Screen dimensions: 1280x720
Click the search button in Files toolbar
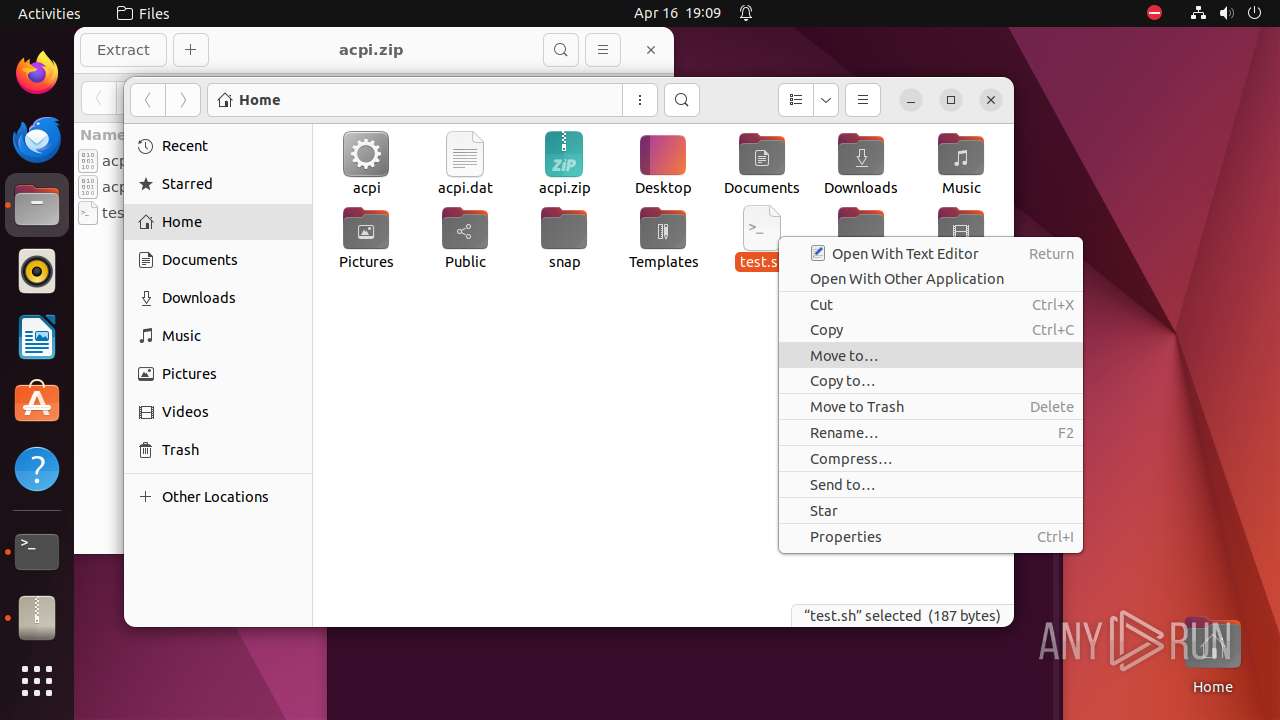[681, 100]
